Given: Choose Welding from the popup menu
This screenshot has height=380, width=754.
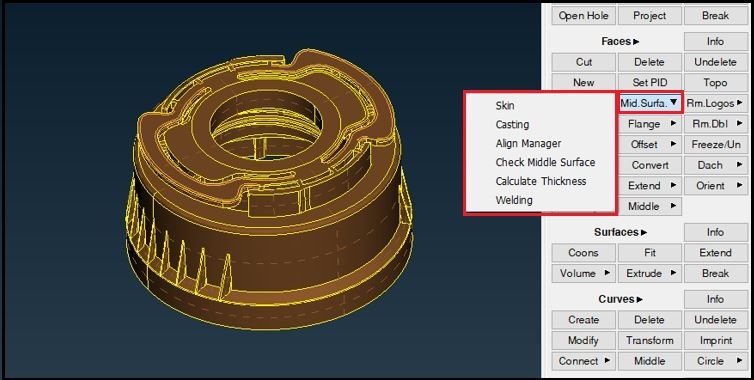Looking at the screenshot, I should pos(514,200).
